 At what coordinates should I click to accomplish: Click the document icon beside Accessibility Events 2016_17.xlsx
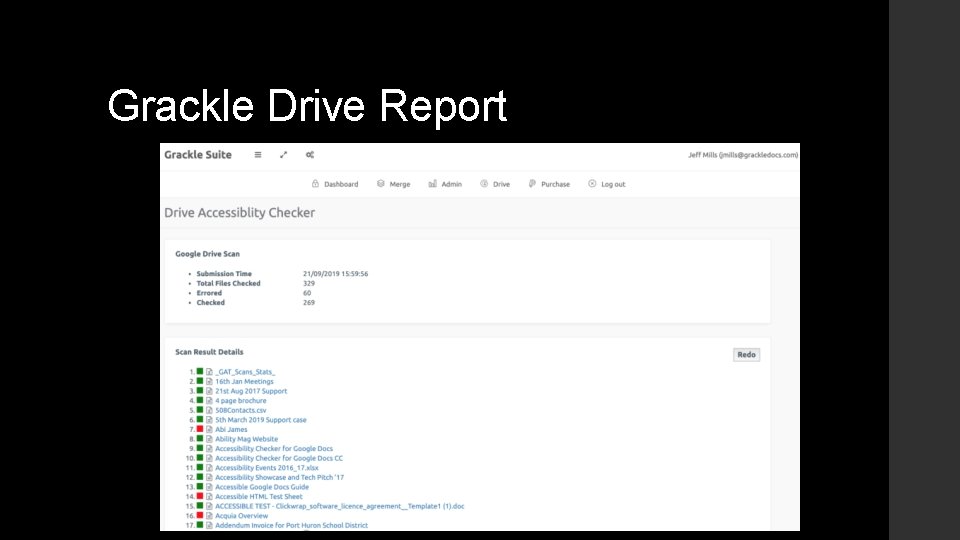pyautogui.click(x=209, y=468)
